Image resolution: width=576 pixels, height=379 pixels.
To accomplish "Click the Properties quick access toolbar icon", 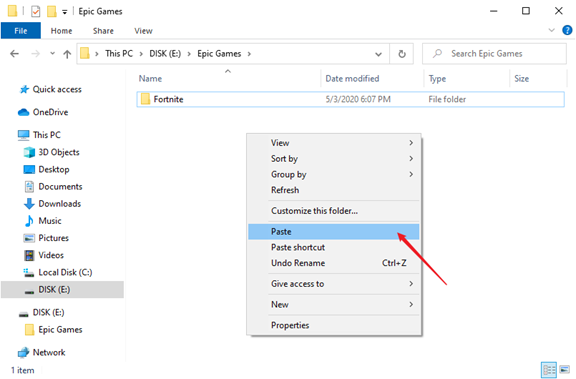I will coord(35,11).
